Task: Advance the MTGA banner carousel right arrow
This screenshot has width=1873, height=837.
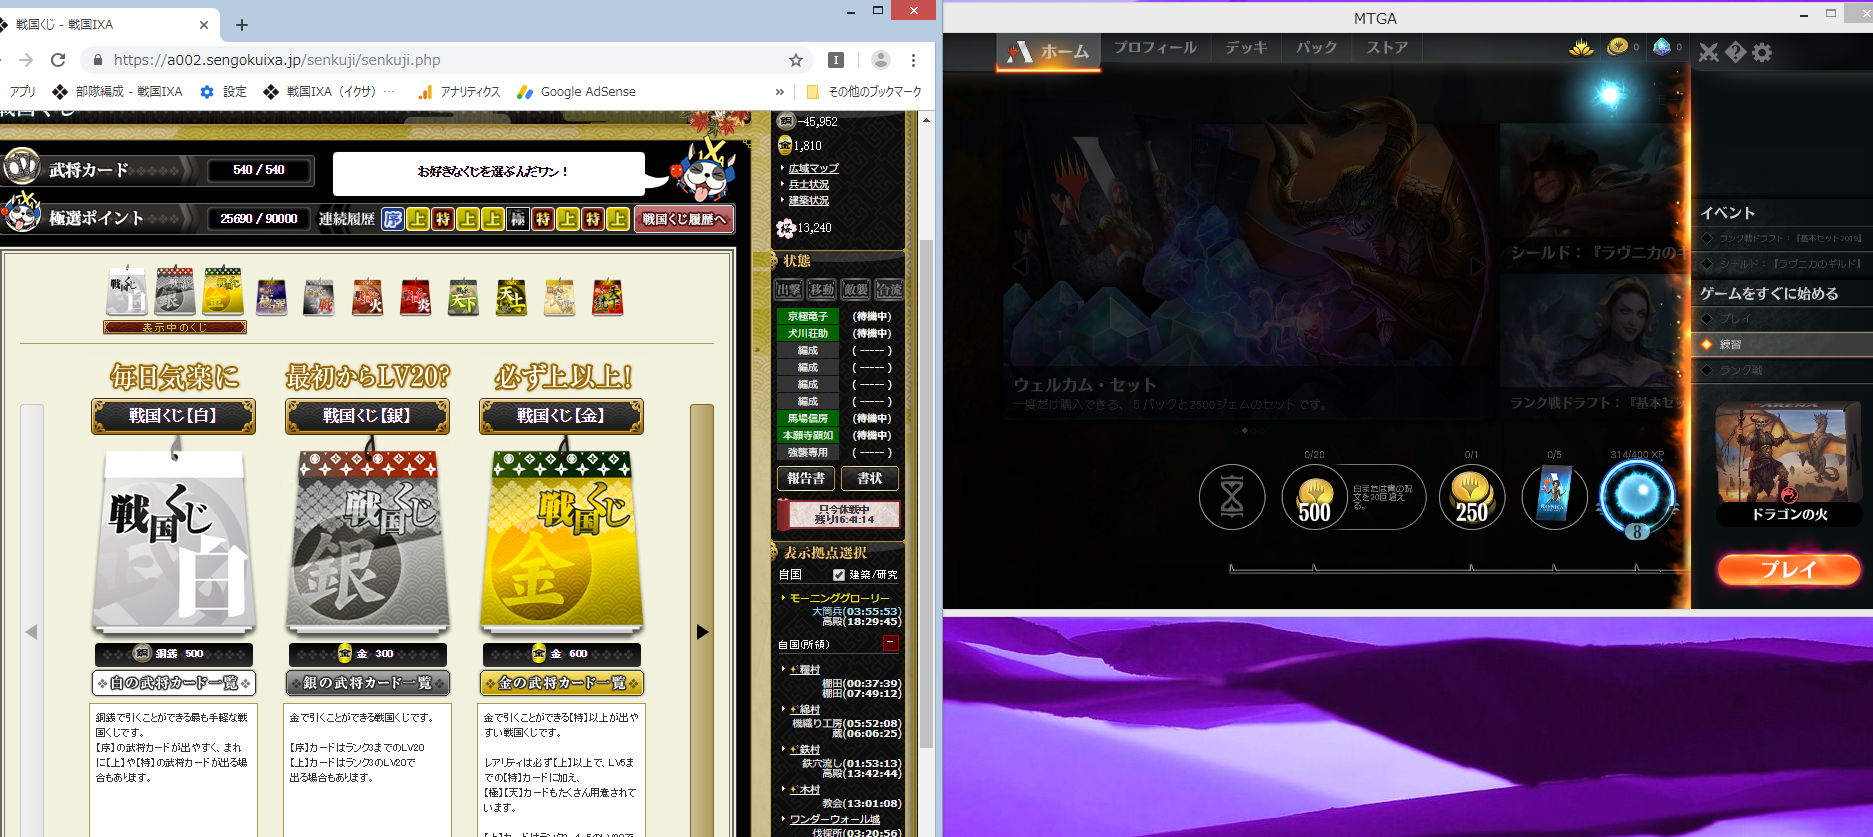Action: (x=1477, y=265)
